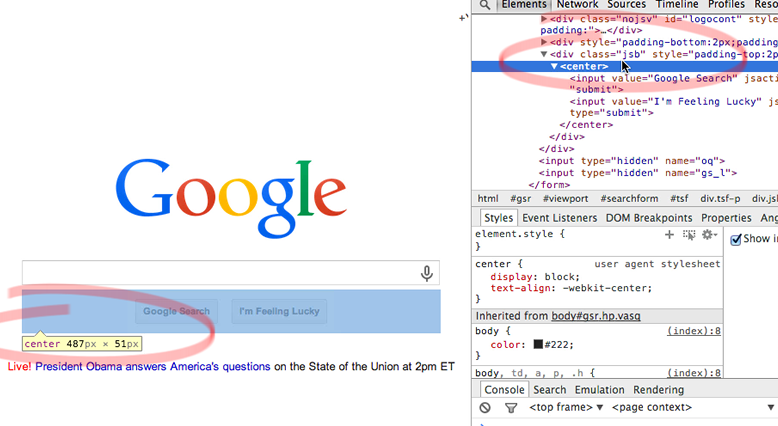Open the Sources panel tab

[626, 4]
